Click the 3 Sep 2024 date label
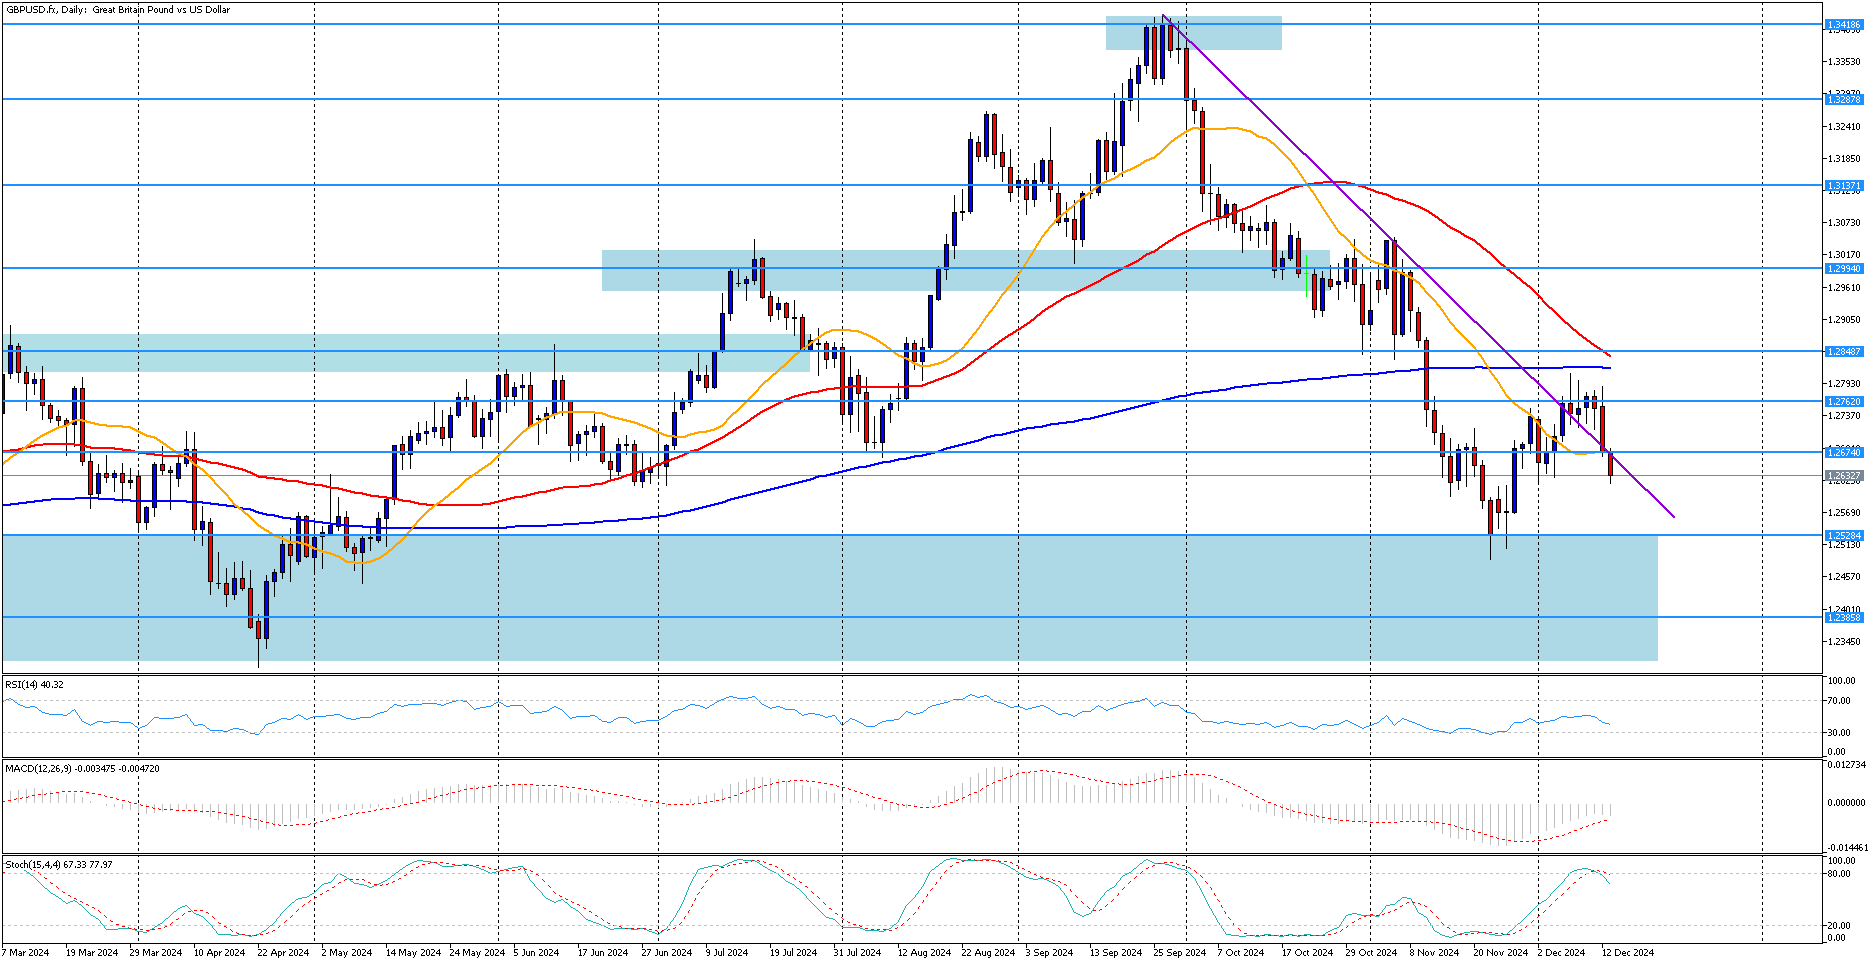This screenshot has width=1875, height=964. coord(1049,952)
